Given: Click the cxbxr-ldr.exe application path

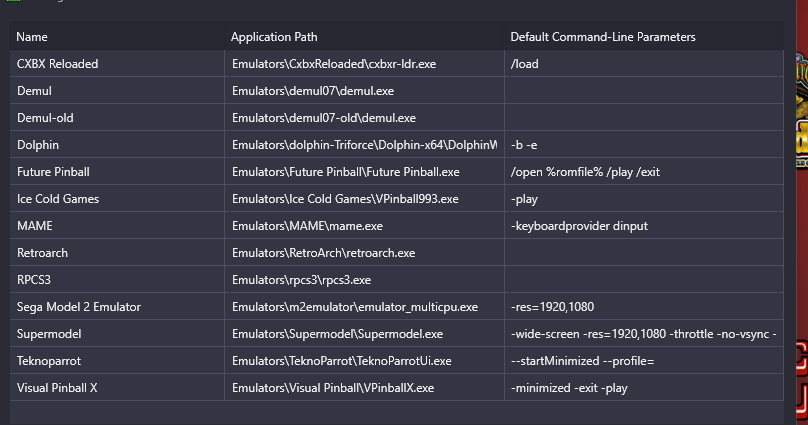Looking at the screenshot, I should (x=334, y=64).
